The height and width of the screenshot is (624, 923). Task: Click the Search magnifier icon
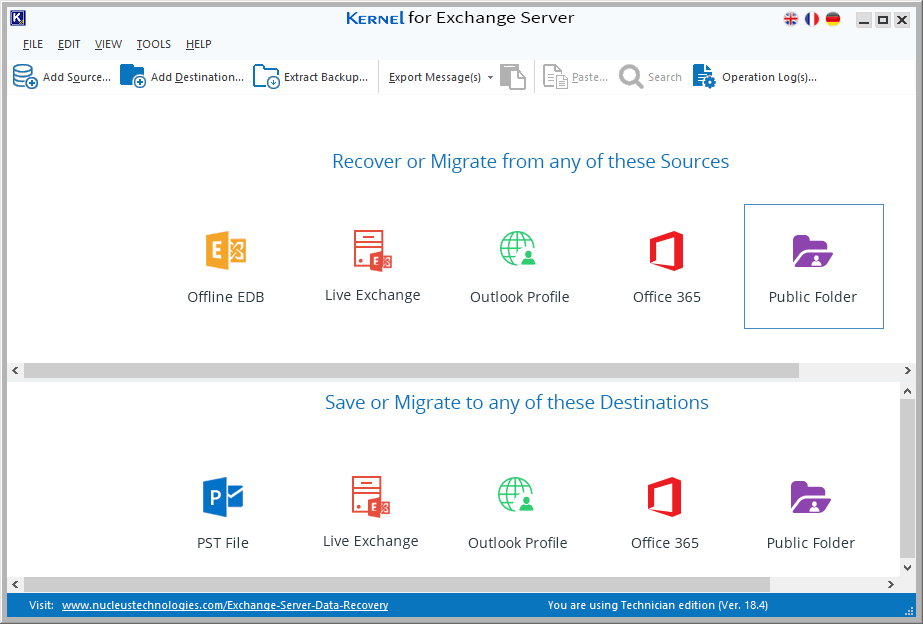tap(631, 77)
